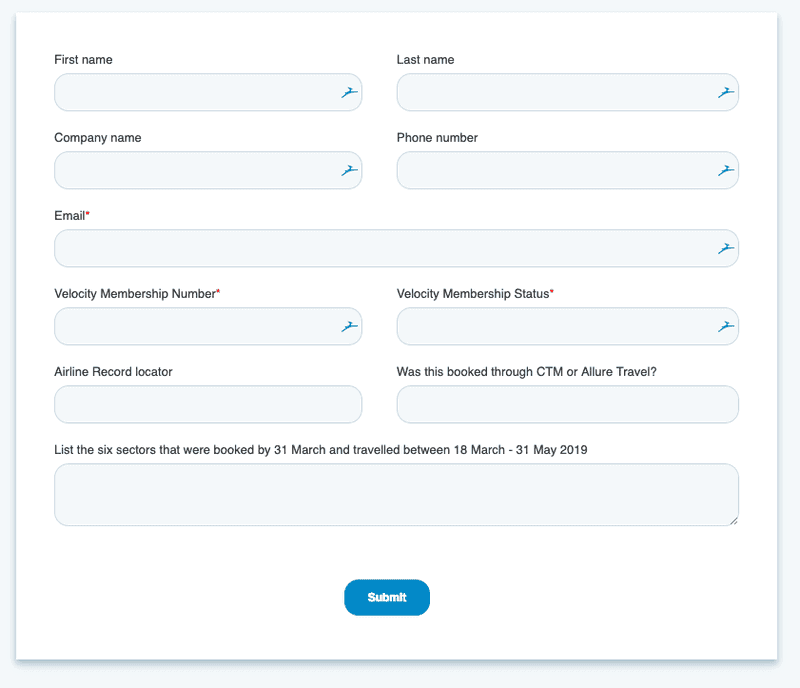Click the Company name label
The image size is (800, 688).
[97, 138]
